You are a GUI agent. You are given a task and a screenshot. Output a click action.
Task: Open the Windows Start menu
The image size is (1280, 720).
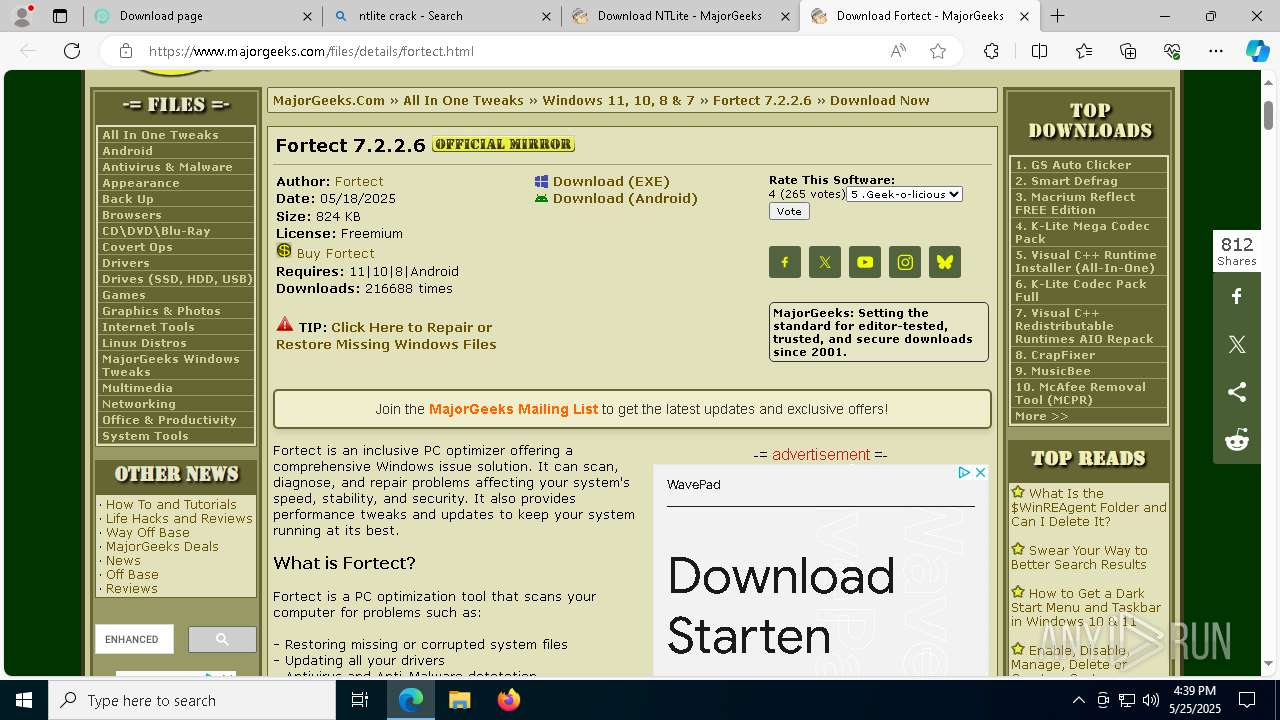pyautogui.click(x=24, y=700)
